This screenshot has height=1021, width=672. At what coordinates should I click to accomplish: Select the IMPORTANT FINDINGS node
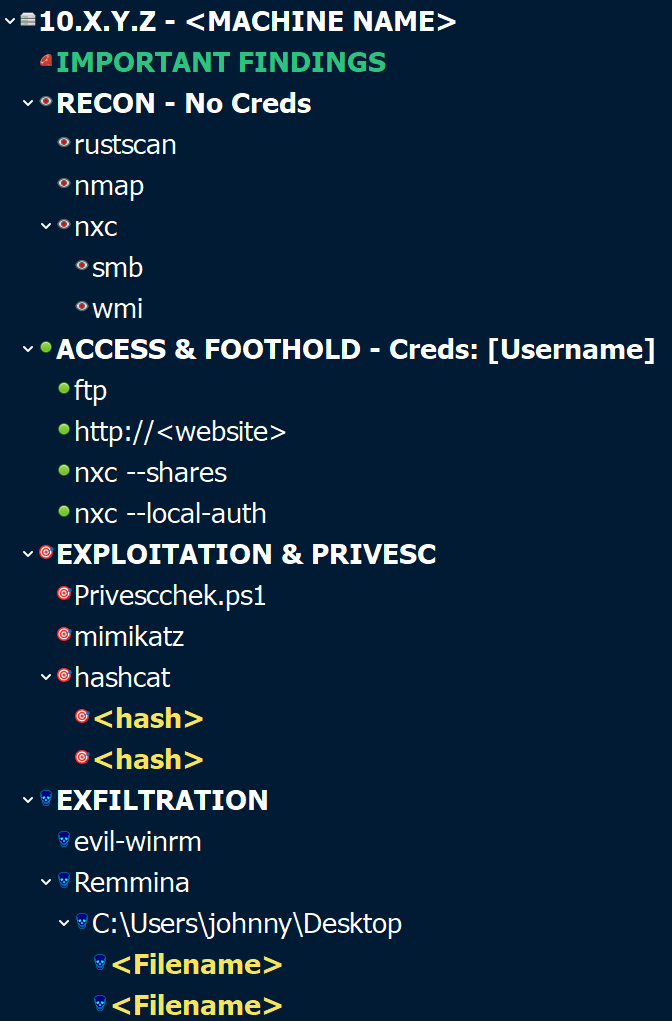[x=221, y=62]
